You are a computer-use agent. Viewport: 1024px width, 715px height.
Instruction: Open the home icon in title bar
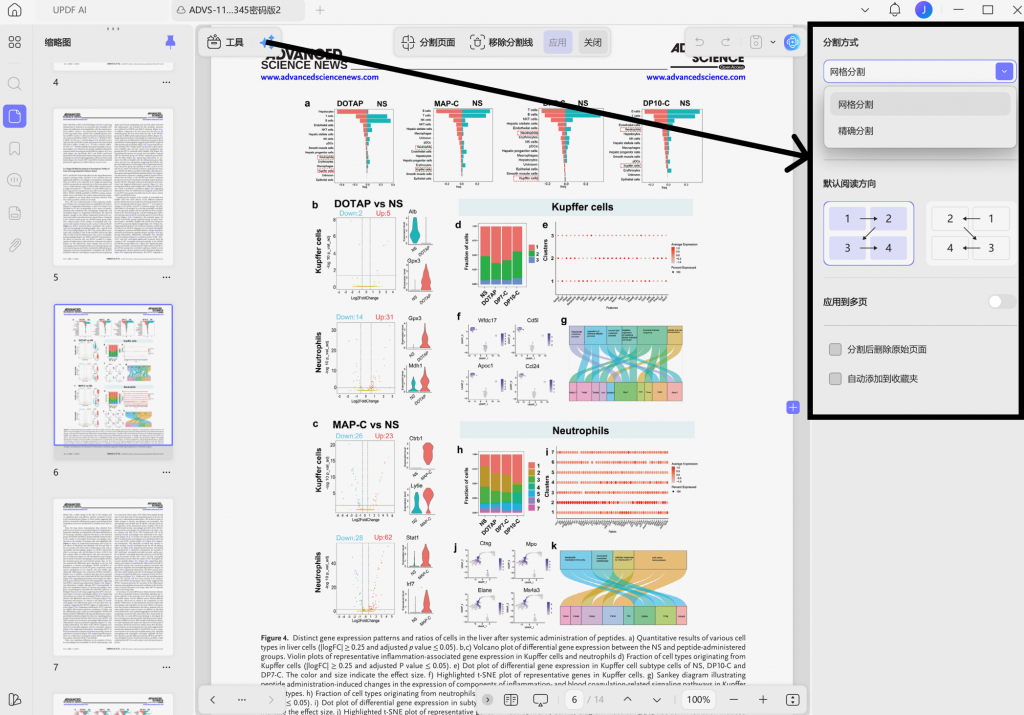[x=14, y=10]
